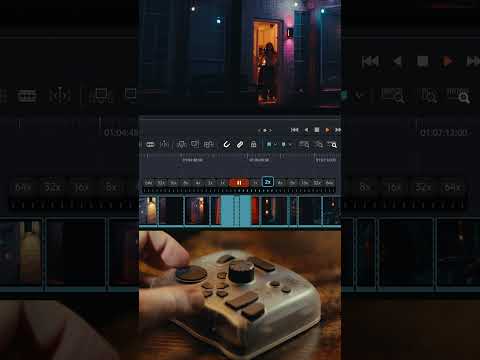Select the highlighted forward 2x speed button
The width and height of the screenshot is (480, 360).
click(268, 182)
